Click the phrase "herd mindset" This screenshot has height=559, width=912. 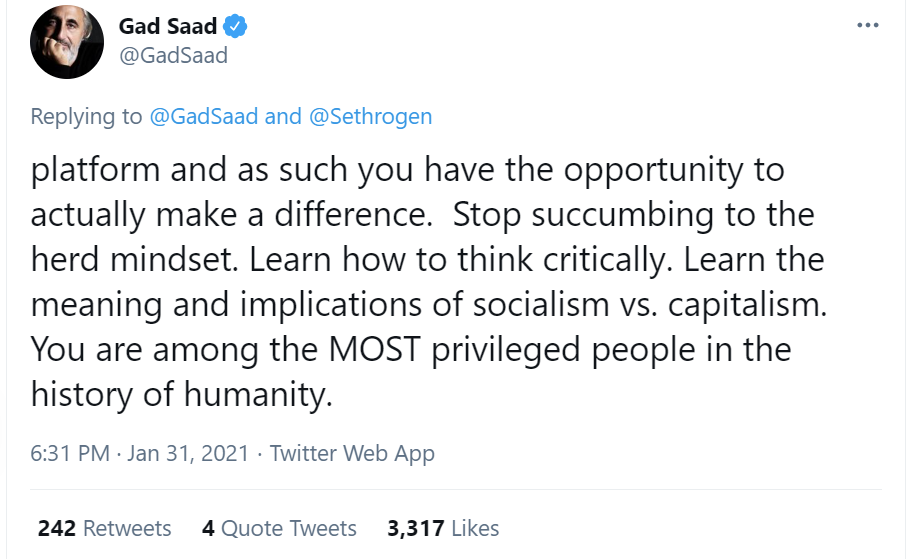click(x=134, y=260)
